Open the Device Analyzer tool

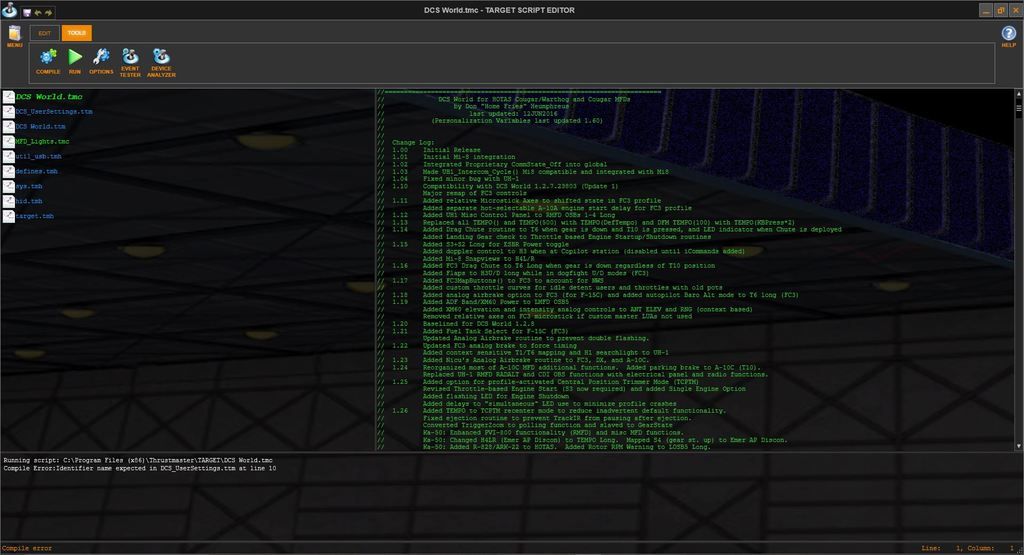(x=161, y=59)
